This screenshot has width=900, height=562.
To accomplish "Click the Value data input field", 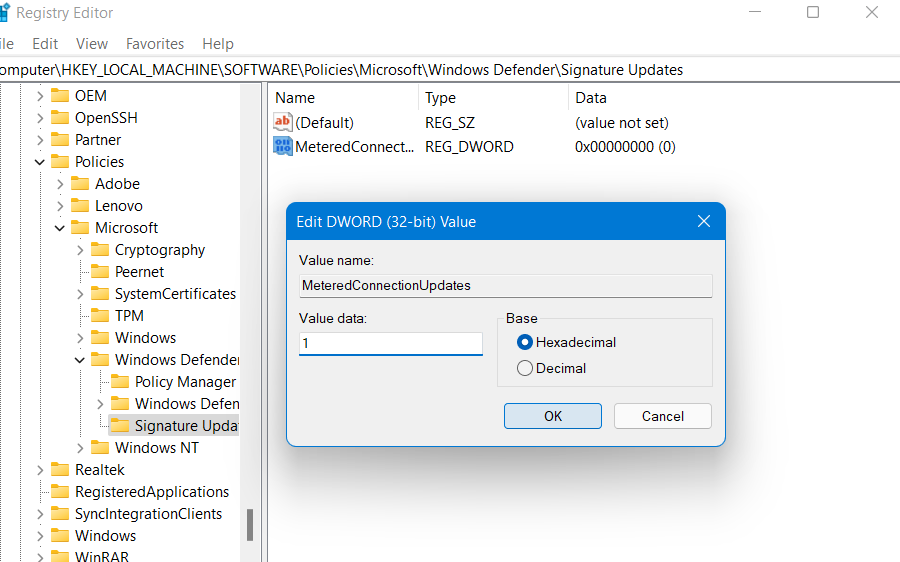I will tap(390, 344).
